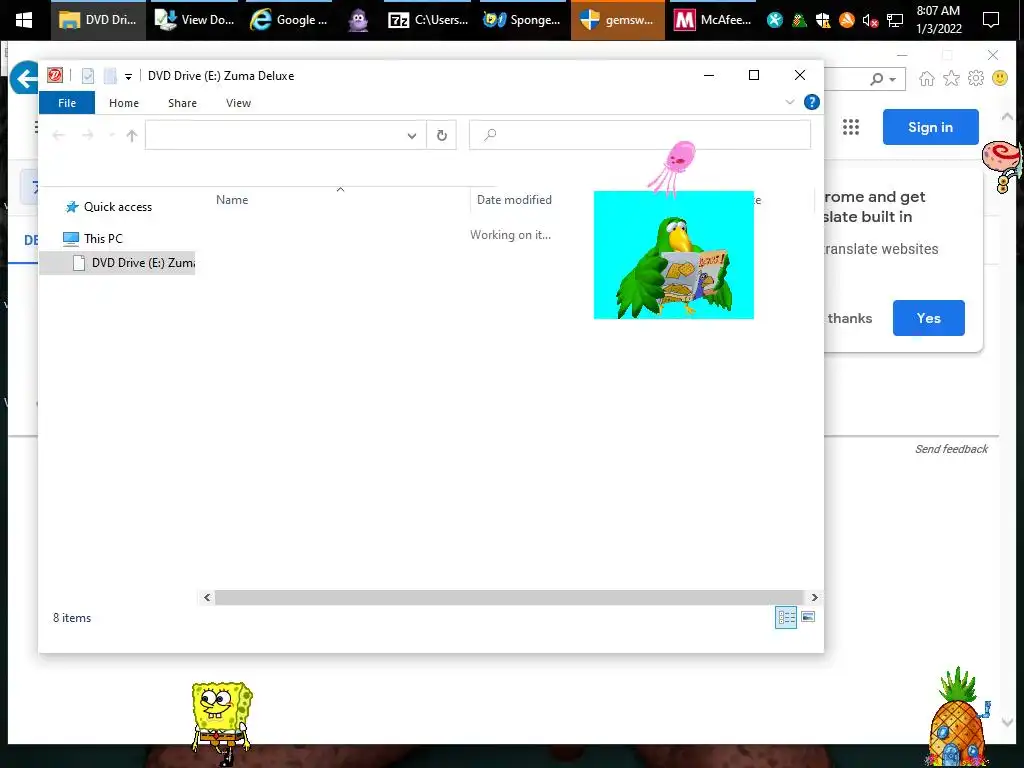Select DVD Drive (E:) Zuma tree item
The height and width of the screenshot is (768, 1024).
(x=118, y=263)
